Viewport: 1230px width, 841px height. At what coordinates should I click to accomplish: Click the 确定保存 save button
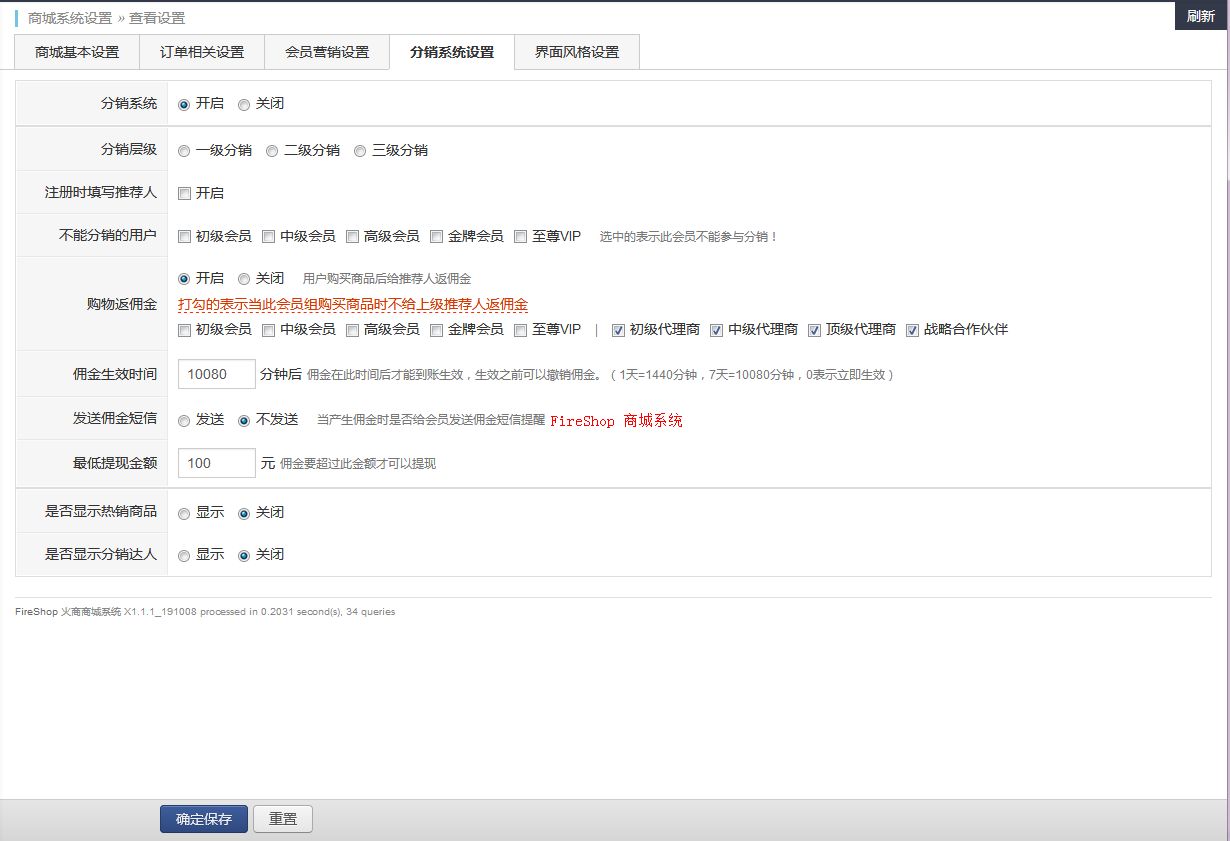tap(204, 819)
